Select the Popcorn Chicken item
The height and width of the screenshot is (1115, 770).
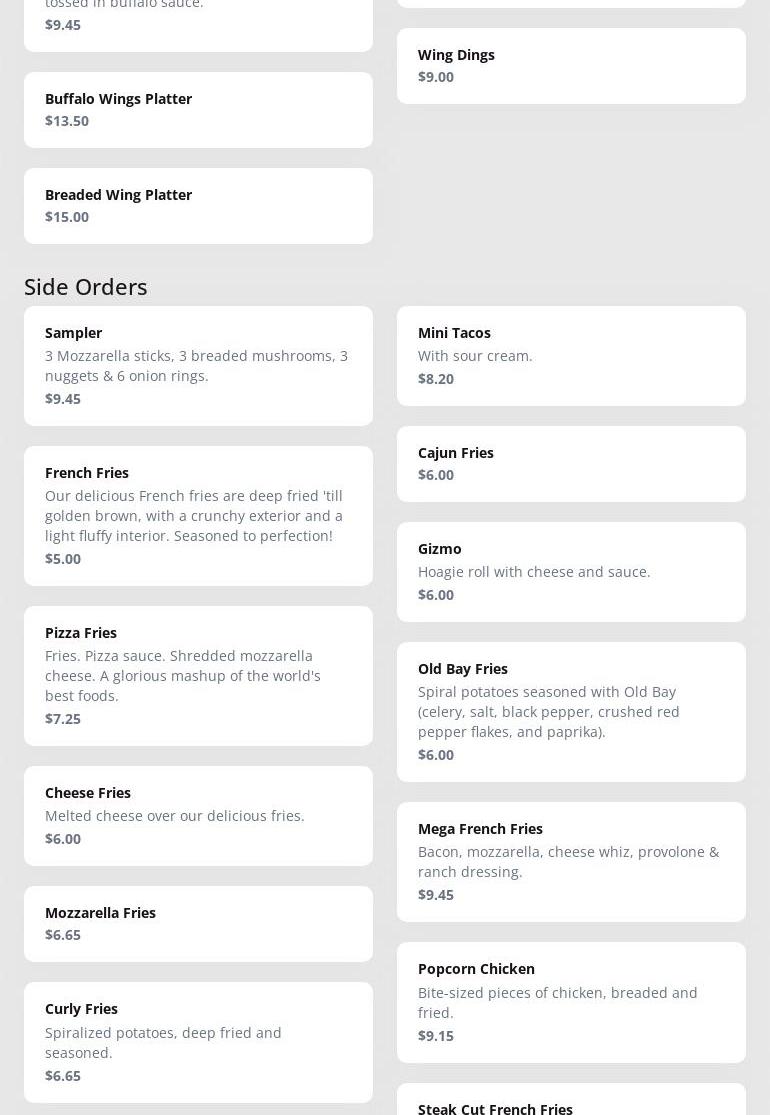[571, 1003]
